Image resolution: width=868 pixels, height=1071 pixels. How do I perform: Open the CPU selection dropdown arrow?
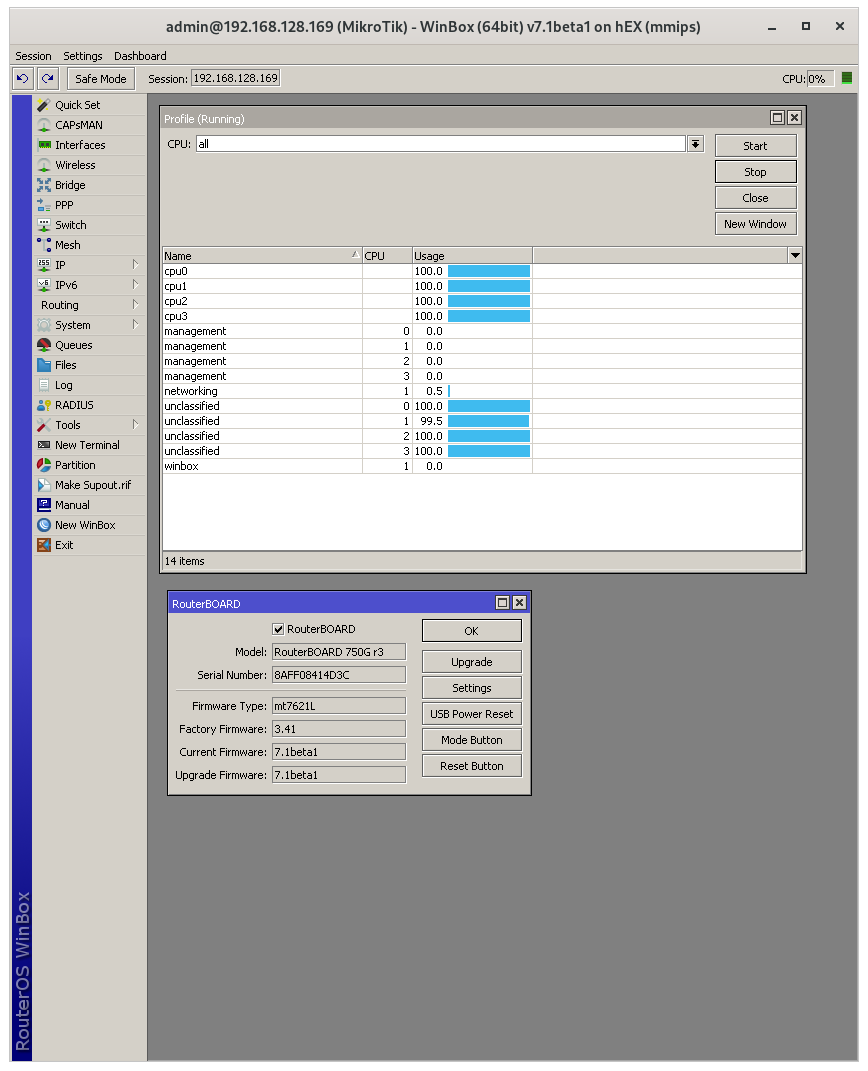tap(695, 144)
